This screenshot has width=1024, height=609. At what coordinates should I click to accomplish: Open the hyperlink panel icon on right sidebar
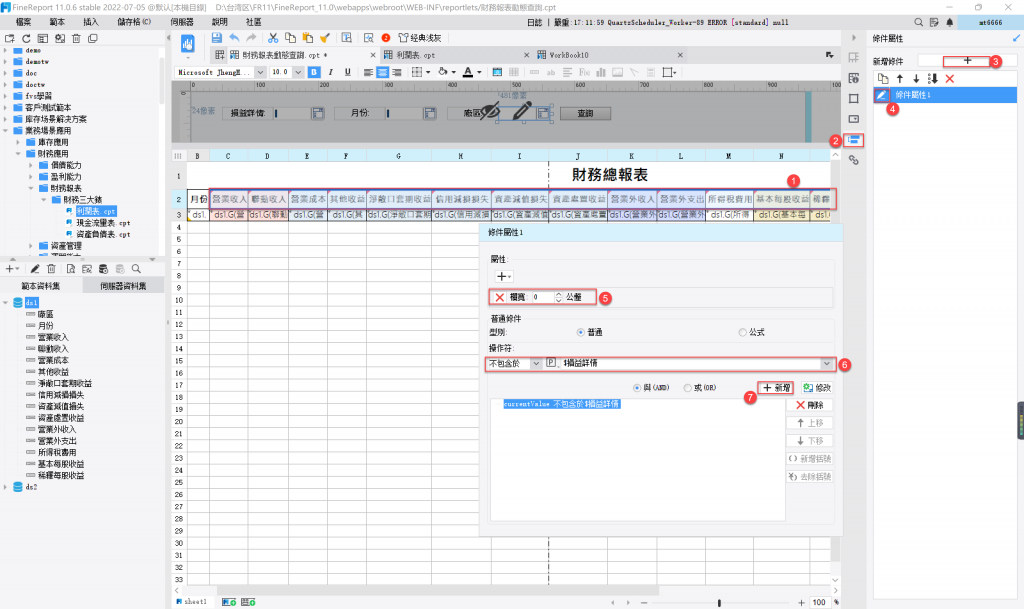(x=853, y=160)
